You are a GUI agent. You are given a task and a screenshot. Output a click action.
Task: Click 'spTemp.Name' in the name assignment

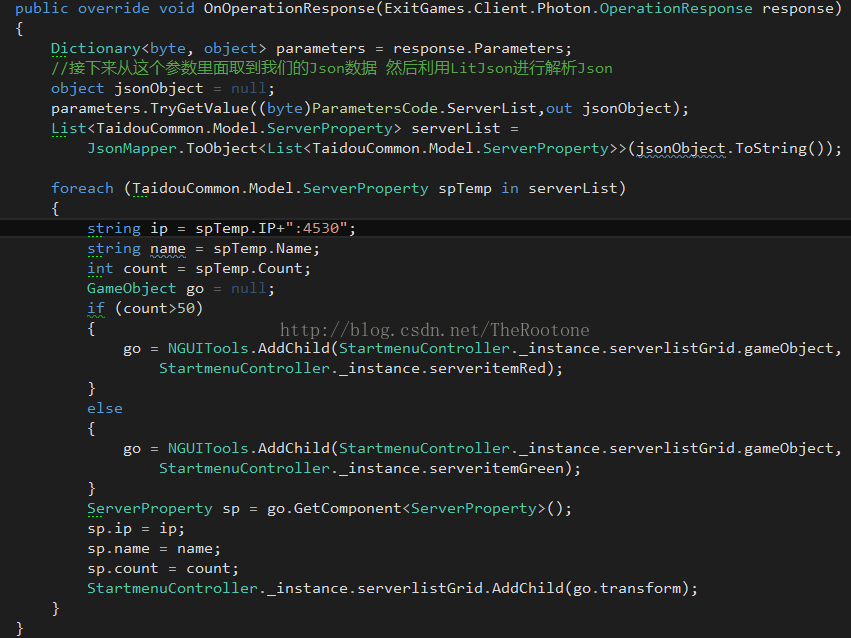262,248
